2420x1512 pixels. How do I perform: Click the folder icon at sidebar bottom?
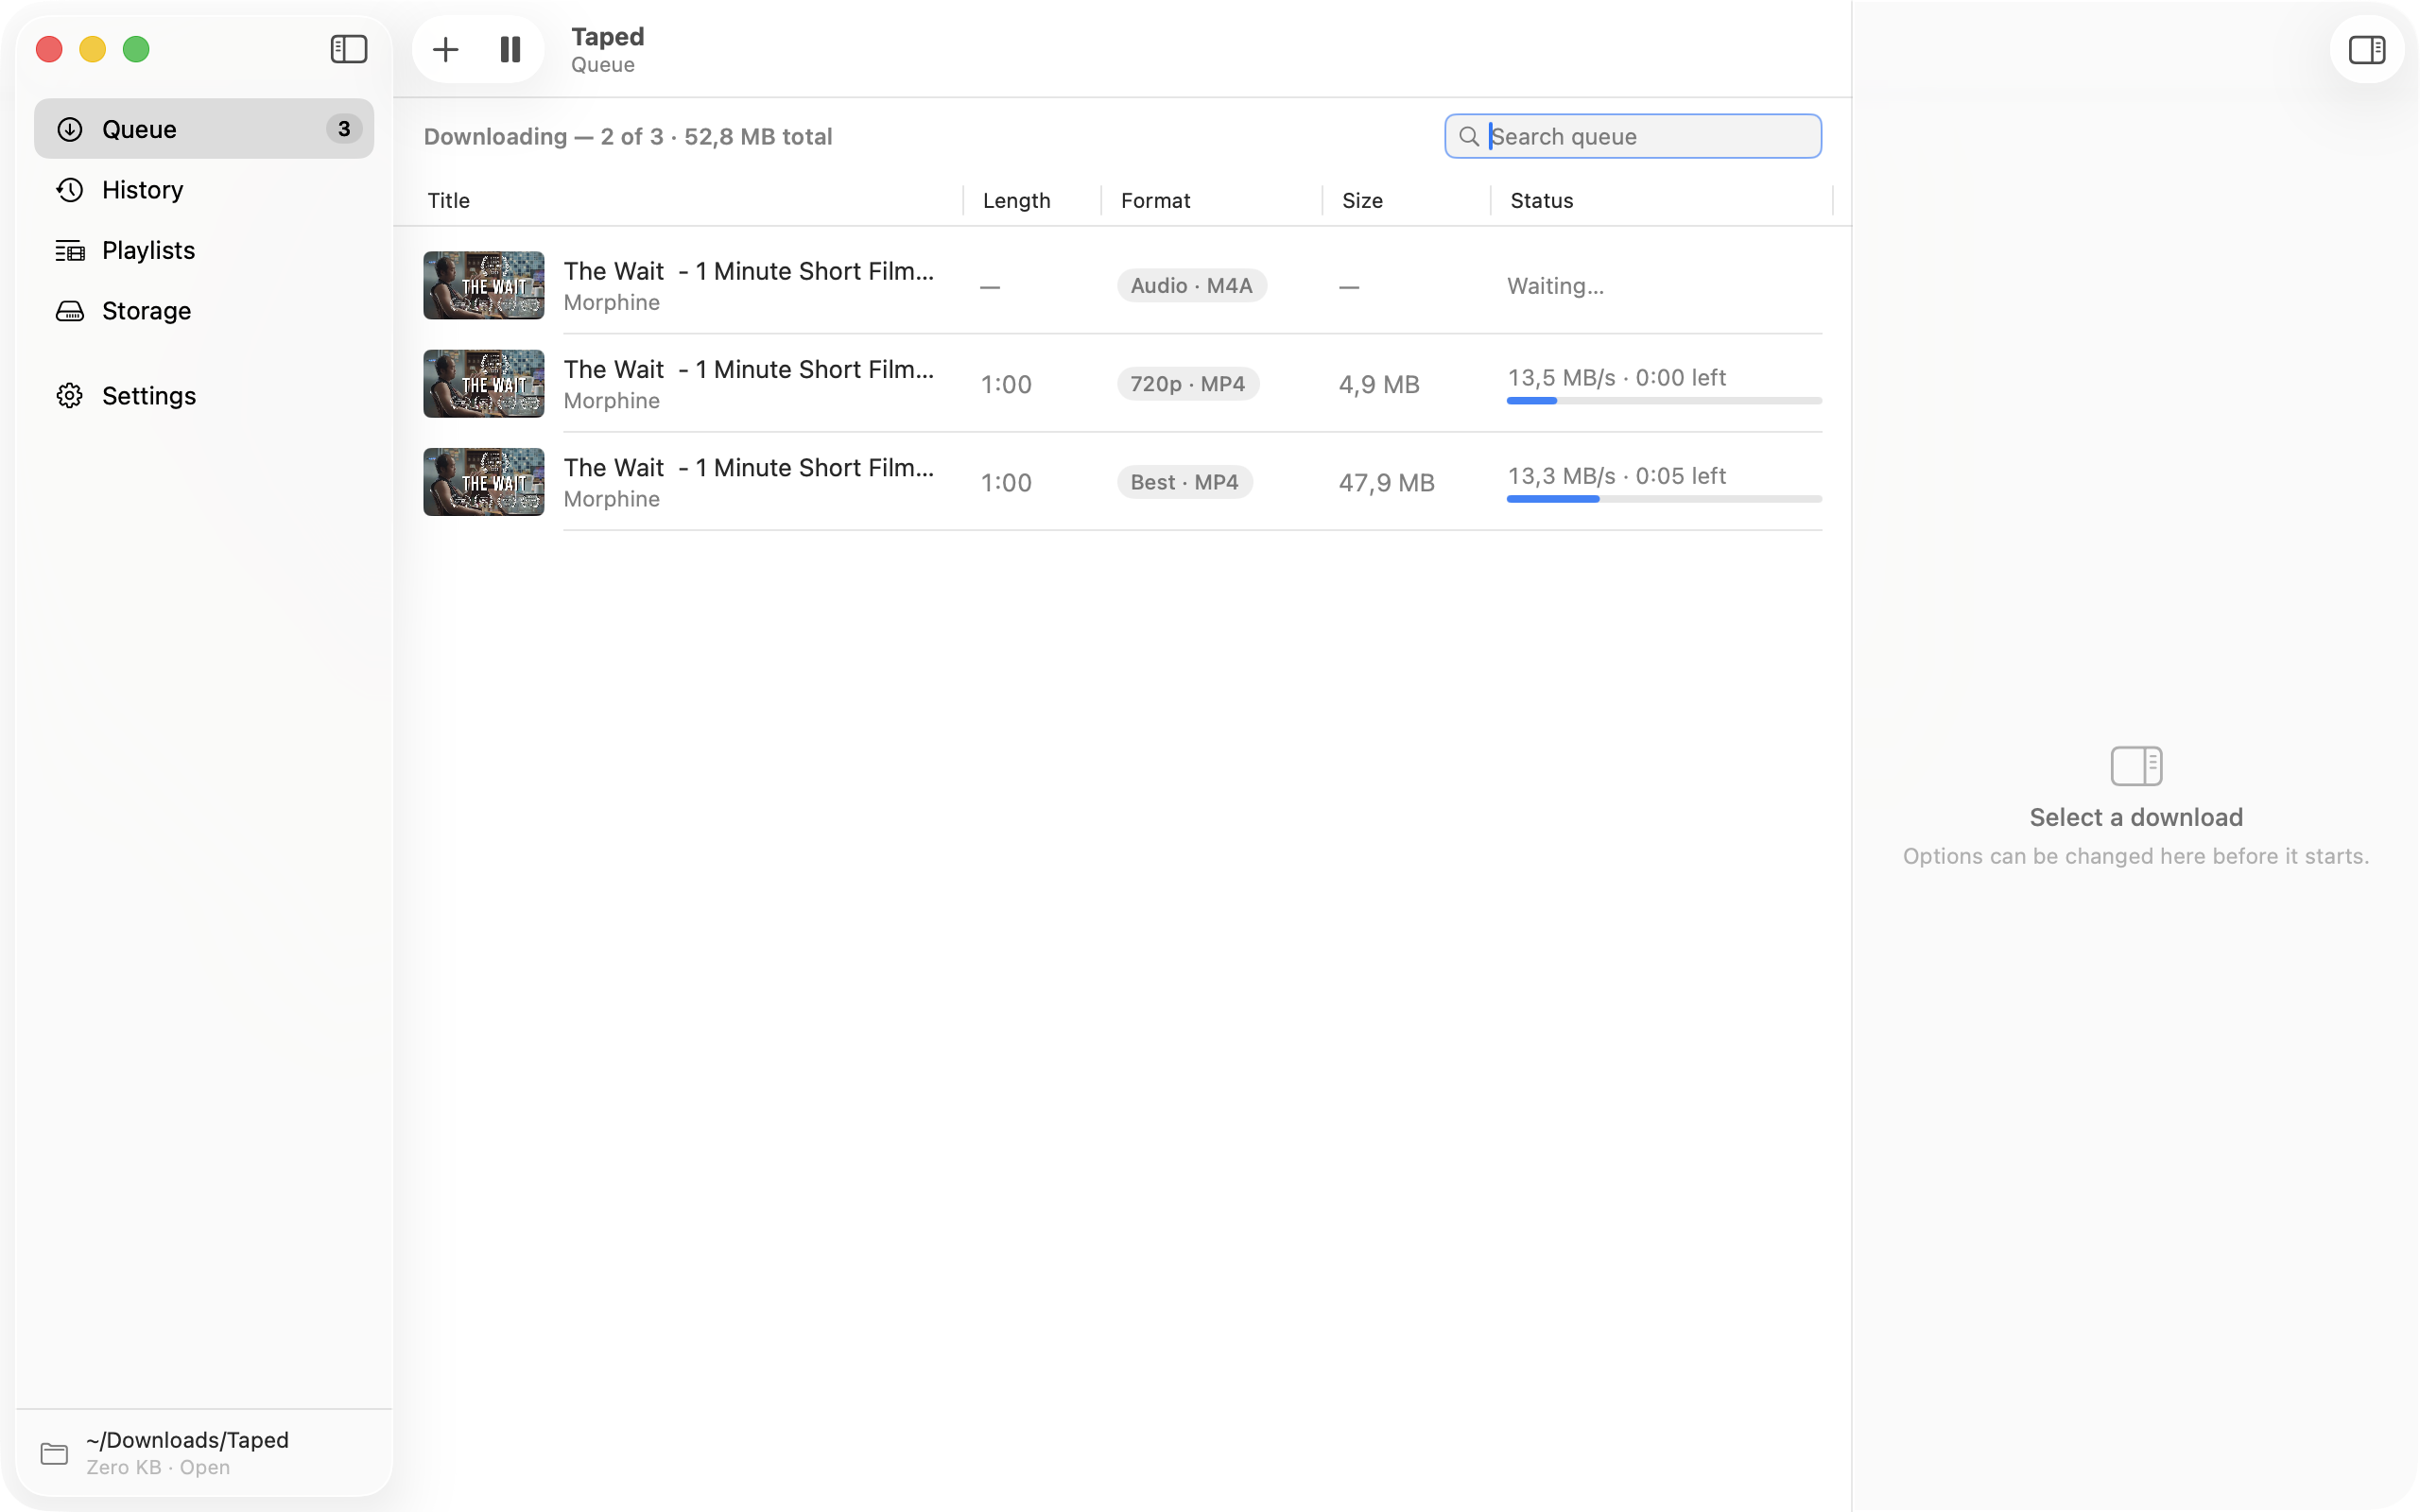[x=54, y=1453]
